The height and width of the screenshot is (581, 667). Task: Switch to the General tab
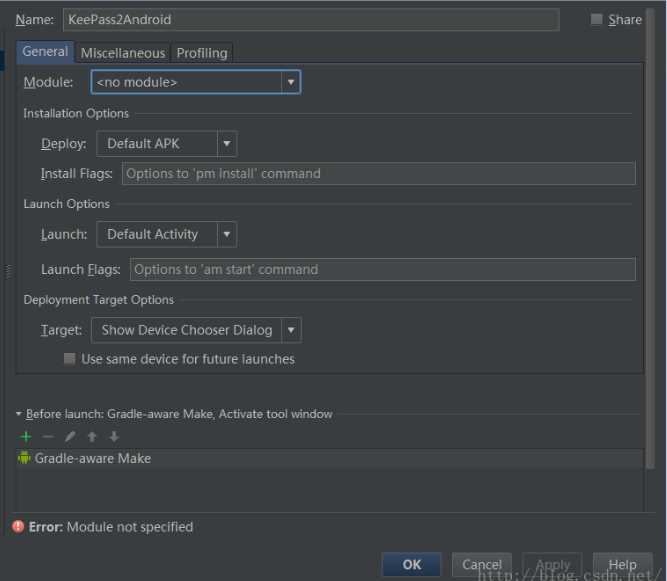click(45, 52)
